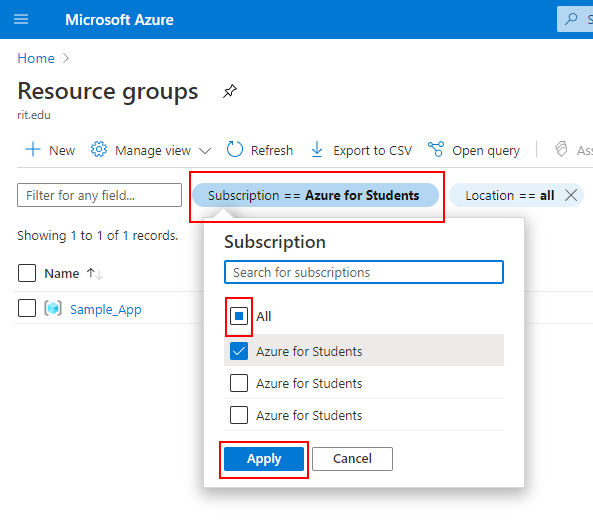Check the last Azure for Students subscription
This screenshot has height=525, width=593.
coord(239,415)
